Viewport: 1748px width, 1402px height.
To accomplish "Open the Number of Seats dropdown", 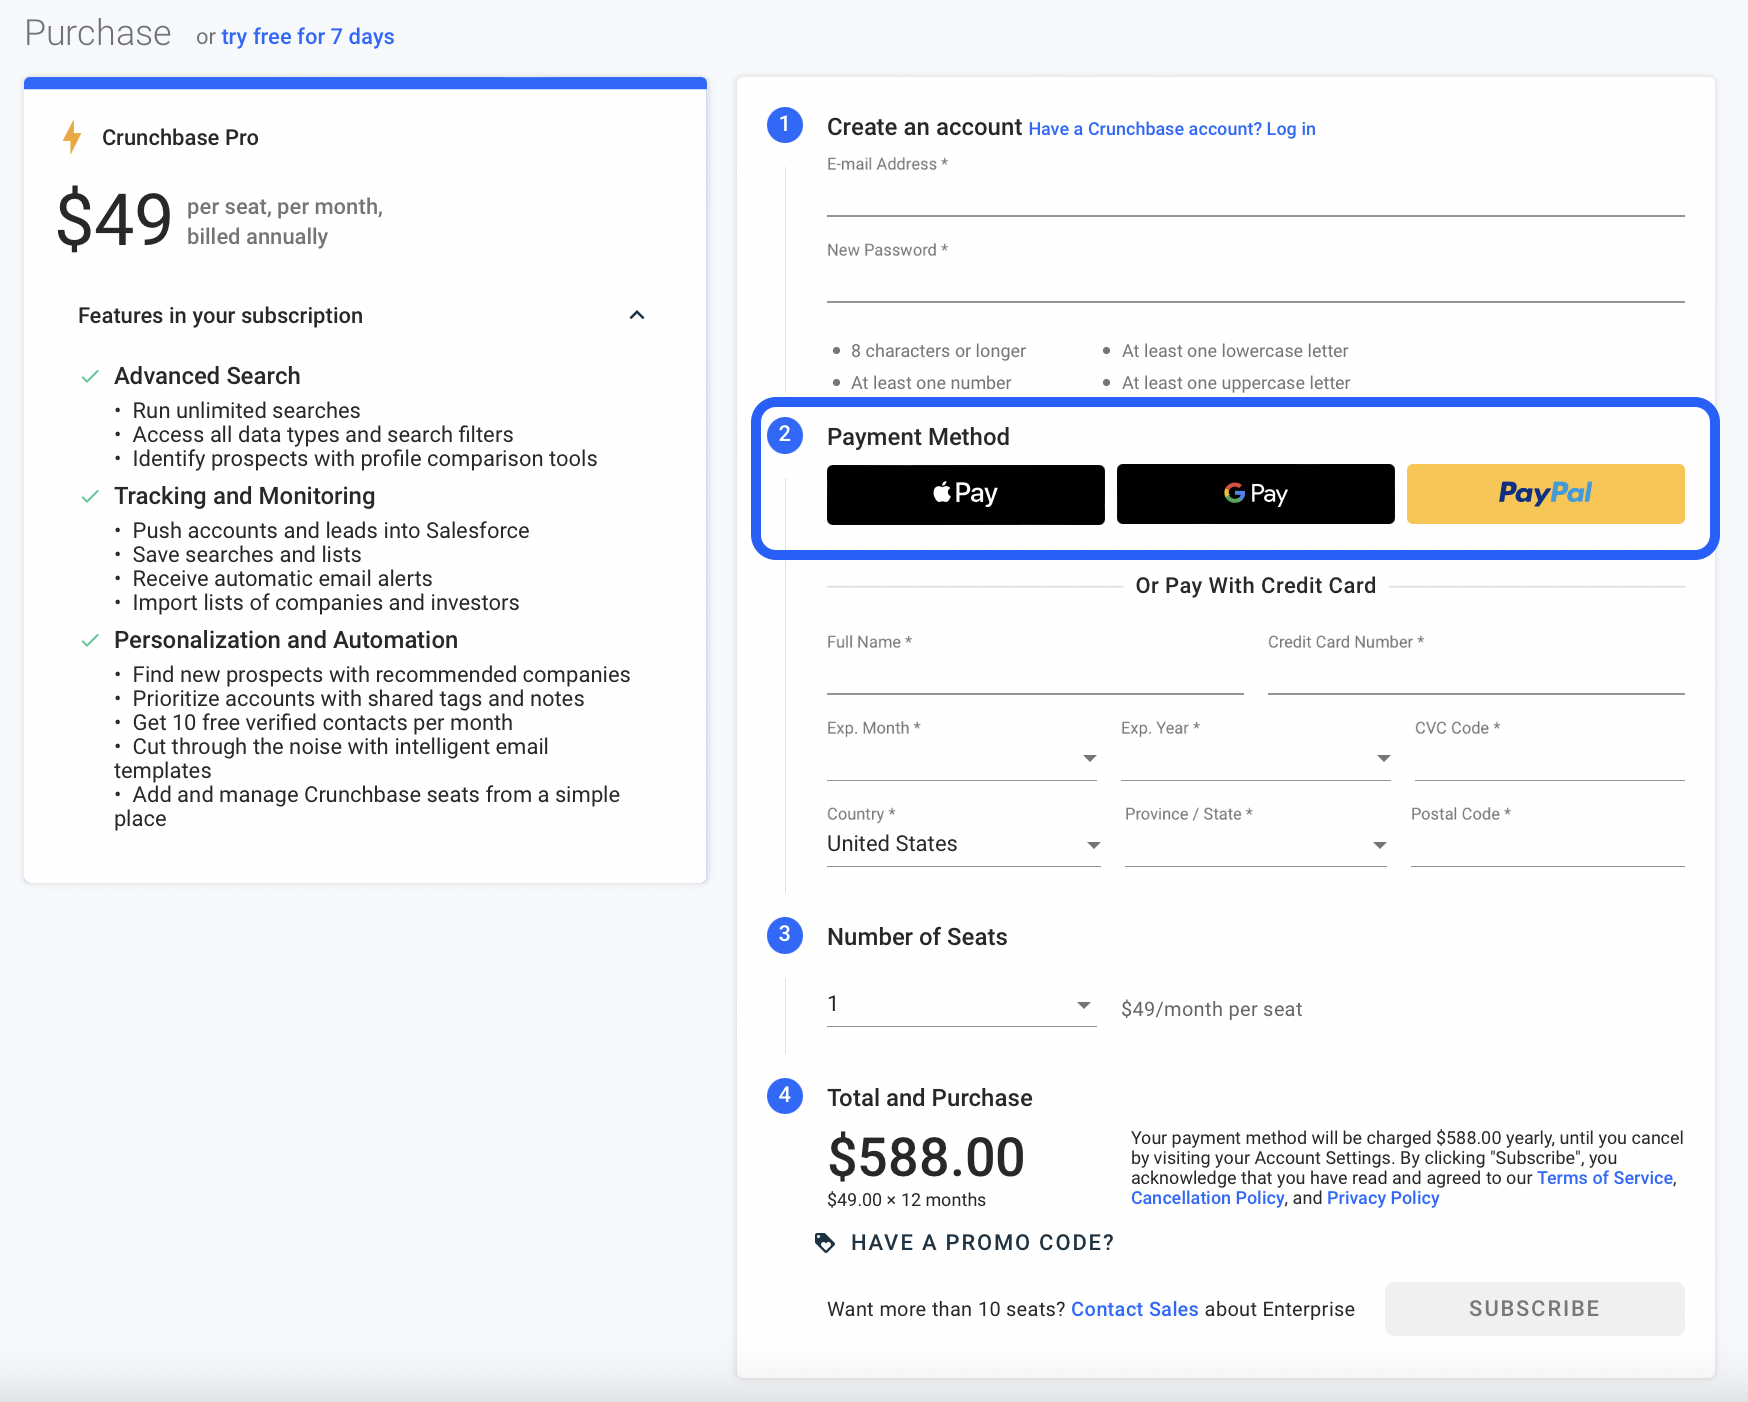I will click(x=962, y=1004).
